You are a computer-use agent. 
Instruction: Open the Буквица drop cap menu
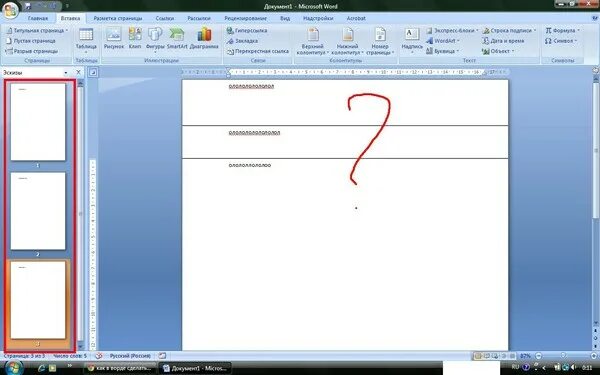442,51
